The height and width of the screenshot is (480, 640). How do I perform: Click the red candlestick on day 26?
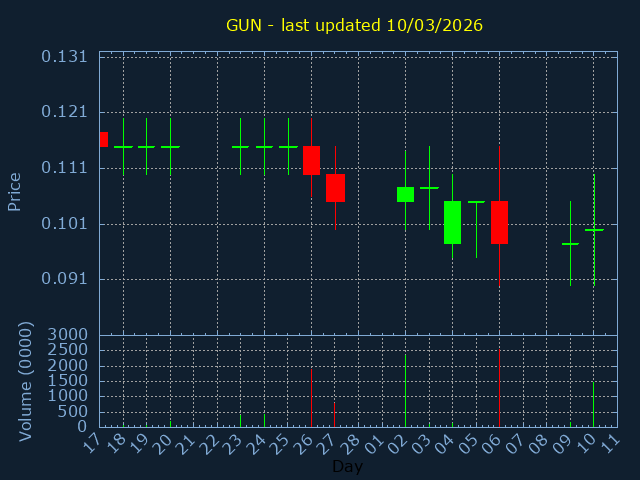pyautogui.click(x=311, y=160)
